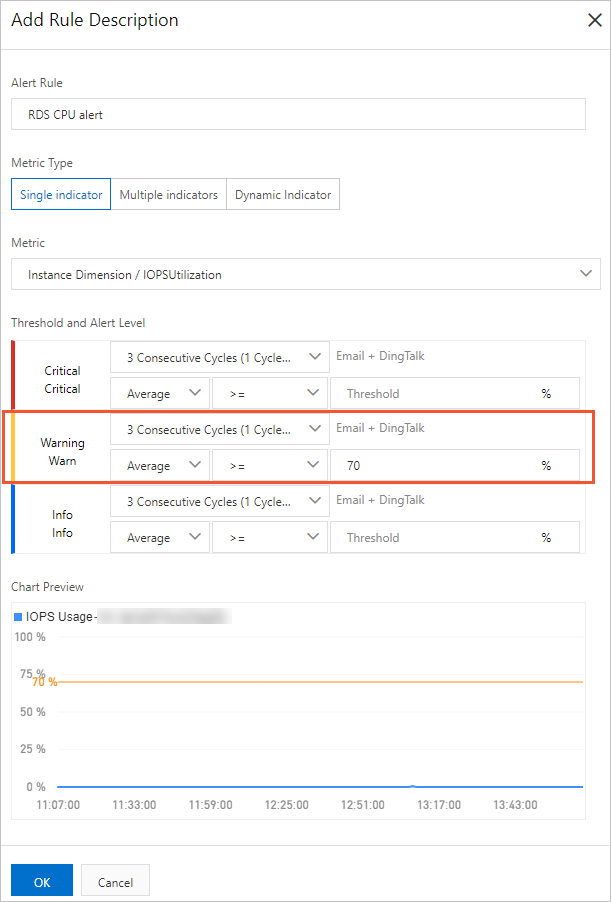Switch to Multiple indicators metric type
Image resolution: width=611 pixels, height=902 pixels.
point(168,194)
